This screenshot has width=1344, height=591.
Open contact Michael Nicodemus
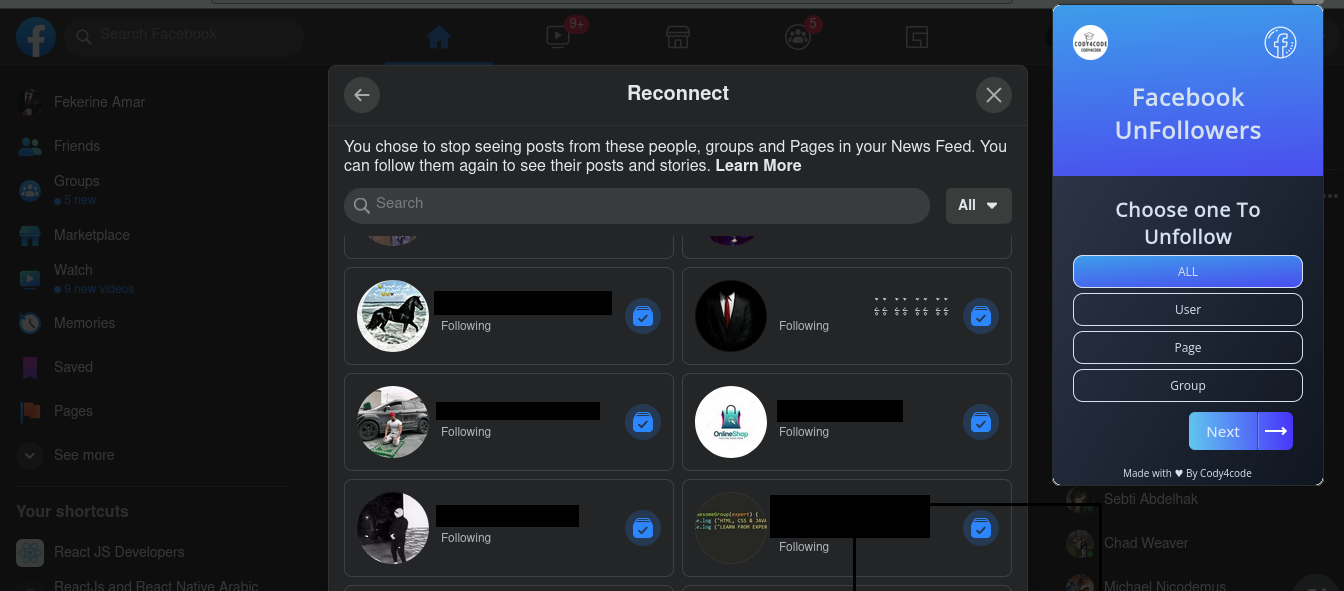[1164, 585]
